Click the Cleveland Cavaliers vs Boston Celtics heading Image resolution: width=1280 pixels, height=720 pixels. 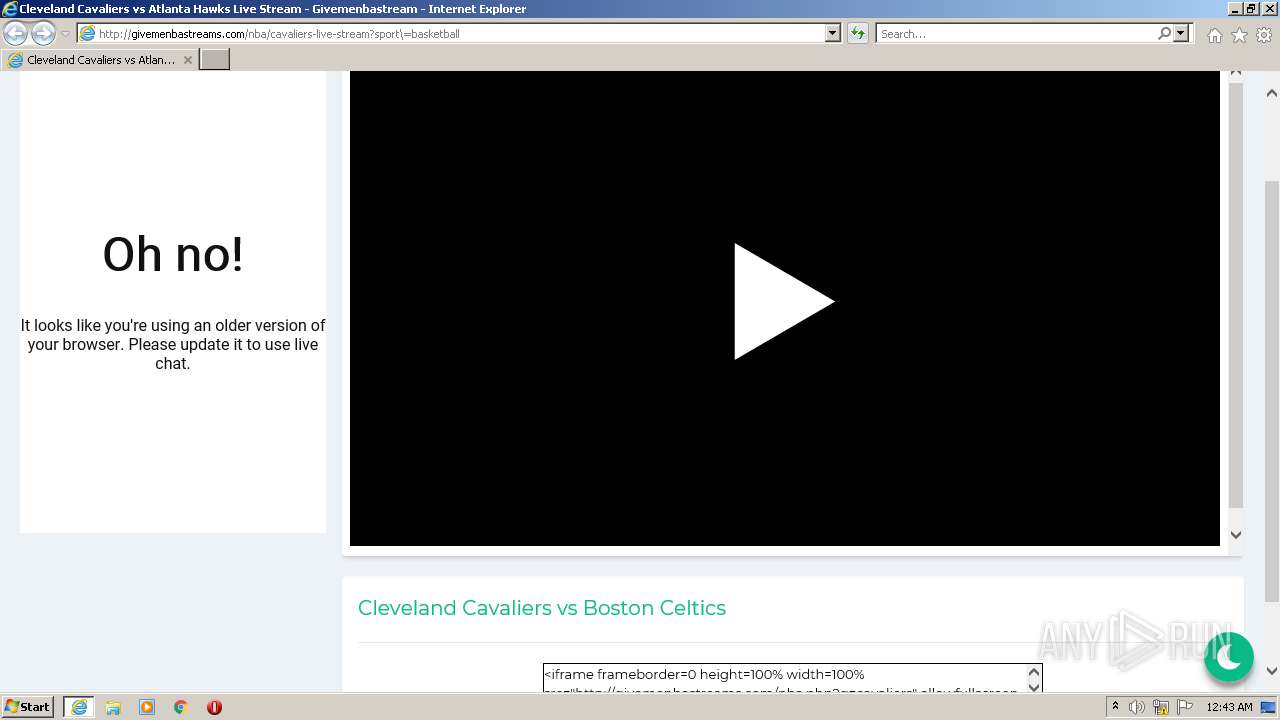point(542,608)
